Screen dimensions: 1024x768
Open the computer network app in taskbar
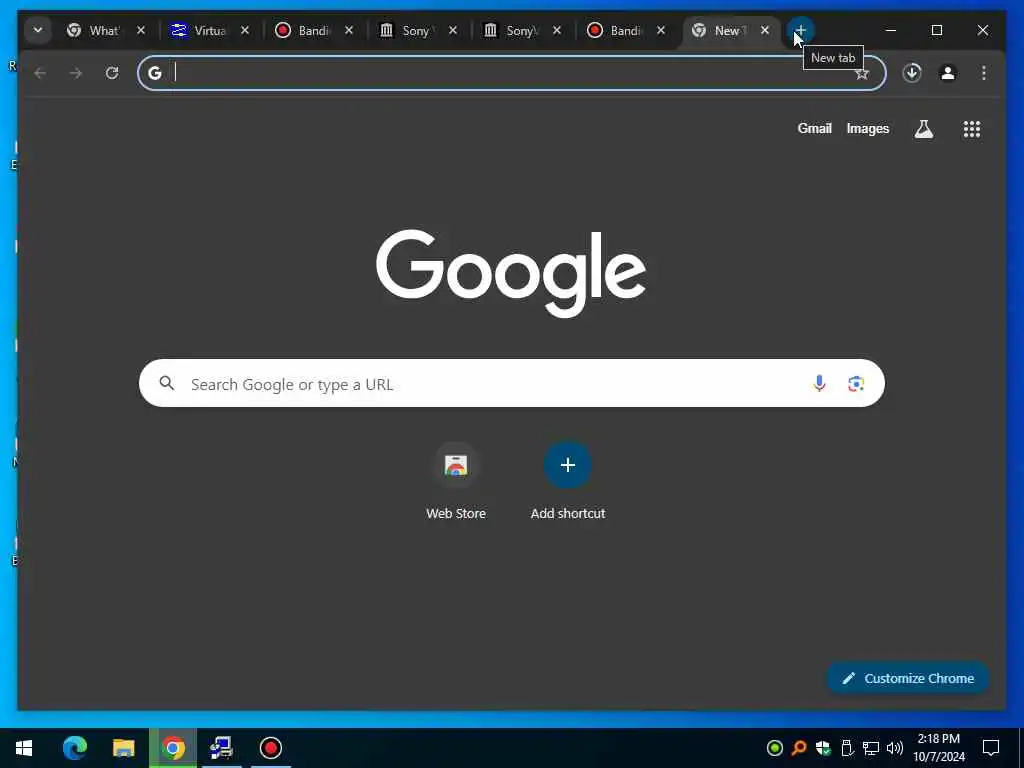click(x=221, y=748)
